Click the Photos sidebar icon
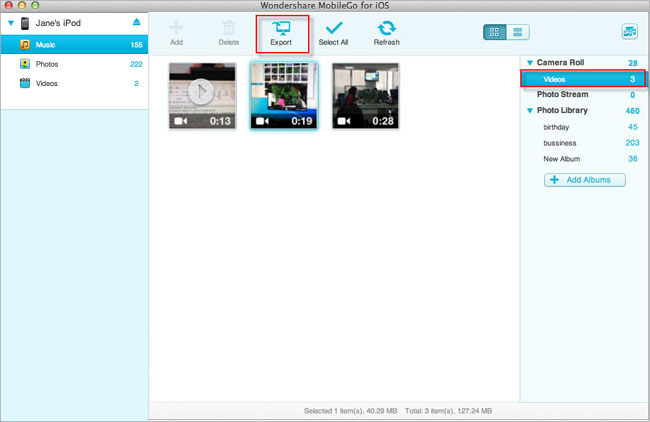Viewport: 650px width, 422px height. 25,64
